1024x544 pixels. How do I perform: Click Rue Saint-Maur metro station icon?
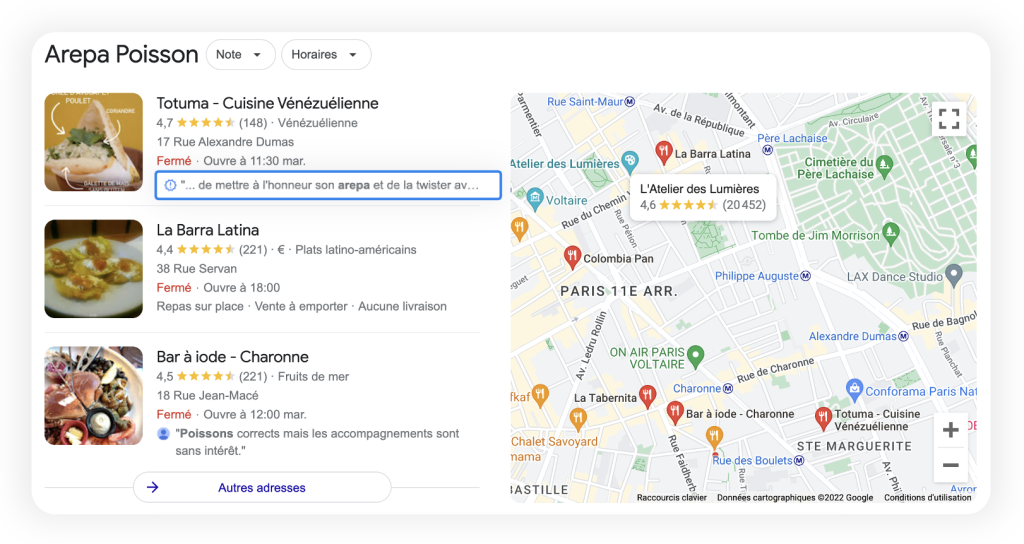630,102
